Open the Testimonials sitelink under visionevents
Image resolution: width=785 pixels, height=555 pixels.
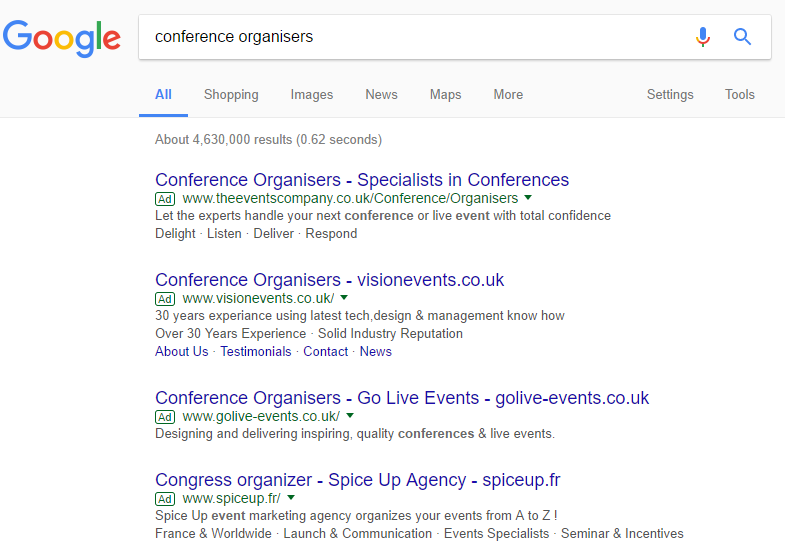[255, 352]
